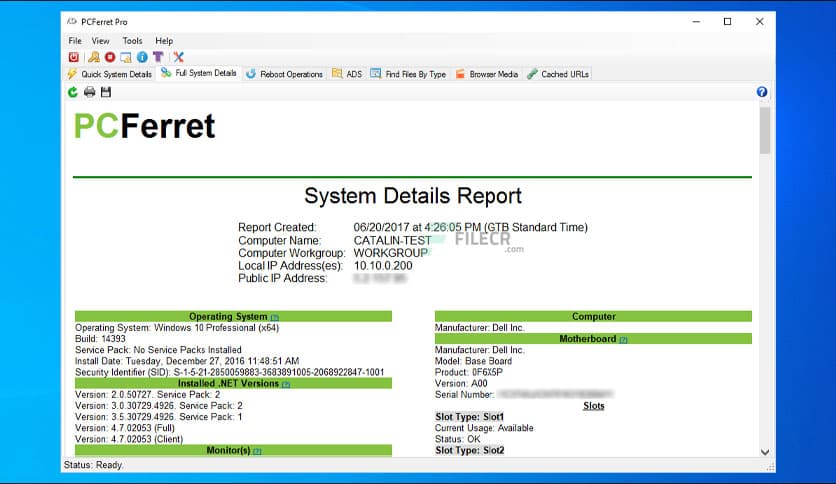836x484 pixels.
Task: Open help via blue question mark icon
Action: click(x=762, y=92)
